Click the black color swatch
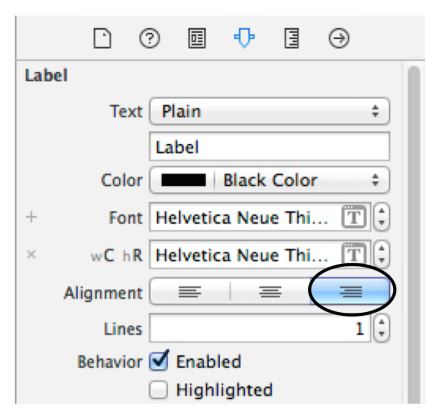The height and width of the screenshot is (418, 440). point(183,180)
